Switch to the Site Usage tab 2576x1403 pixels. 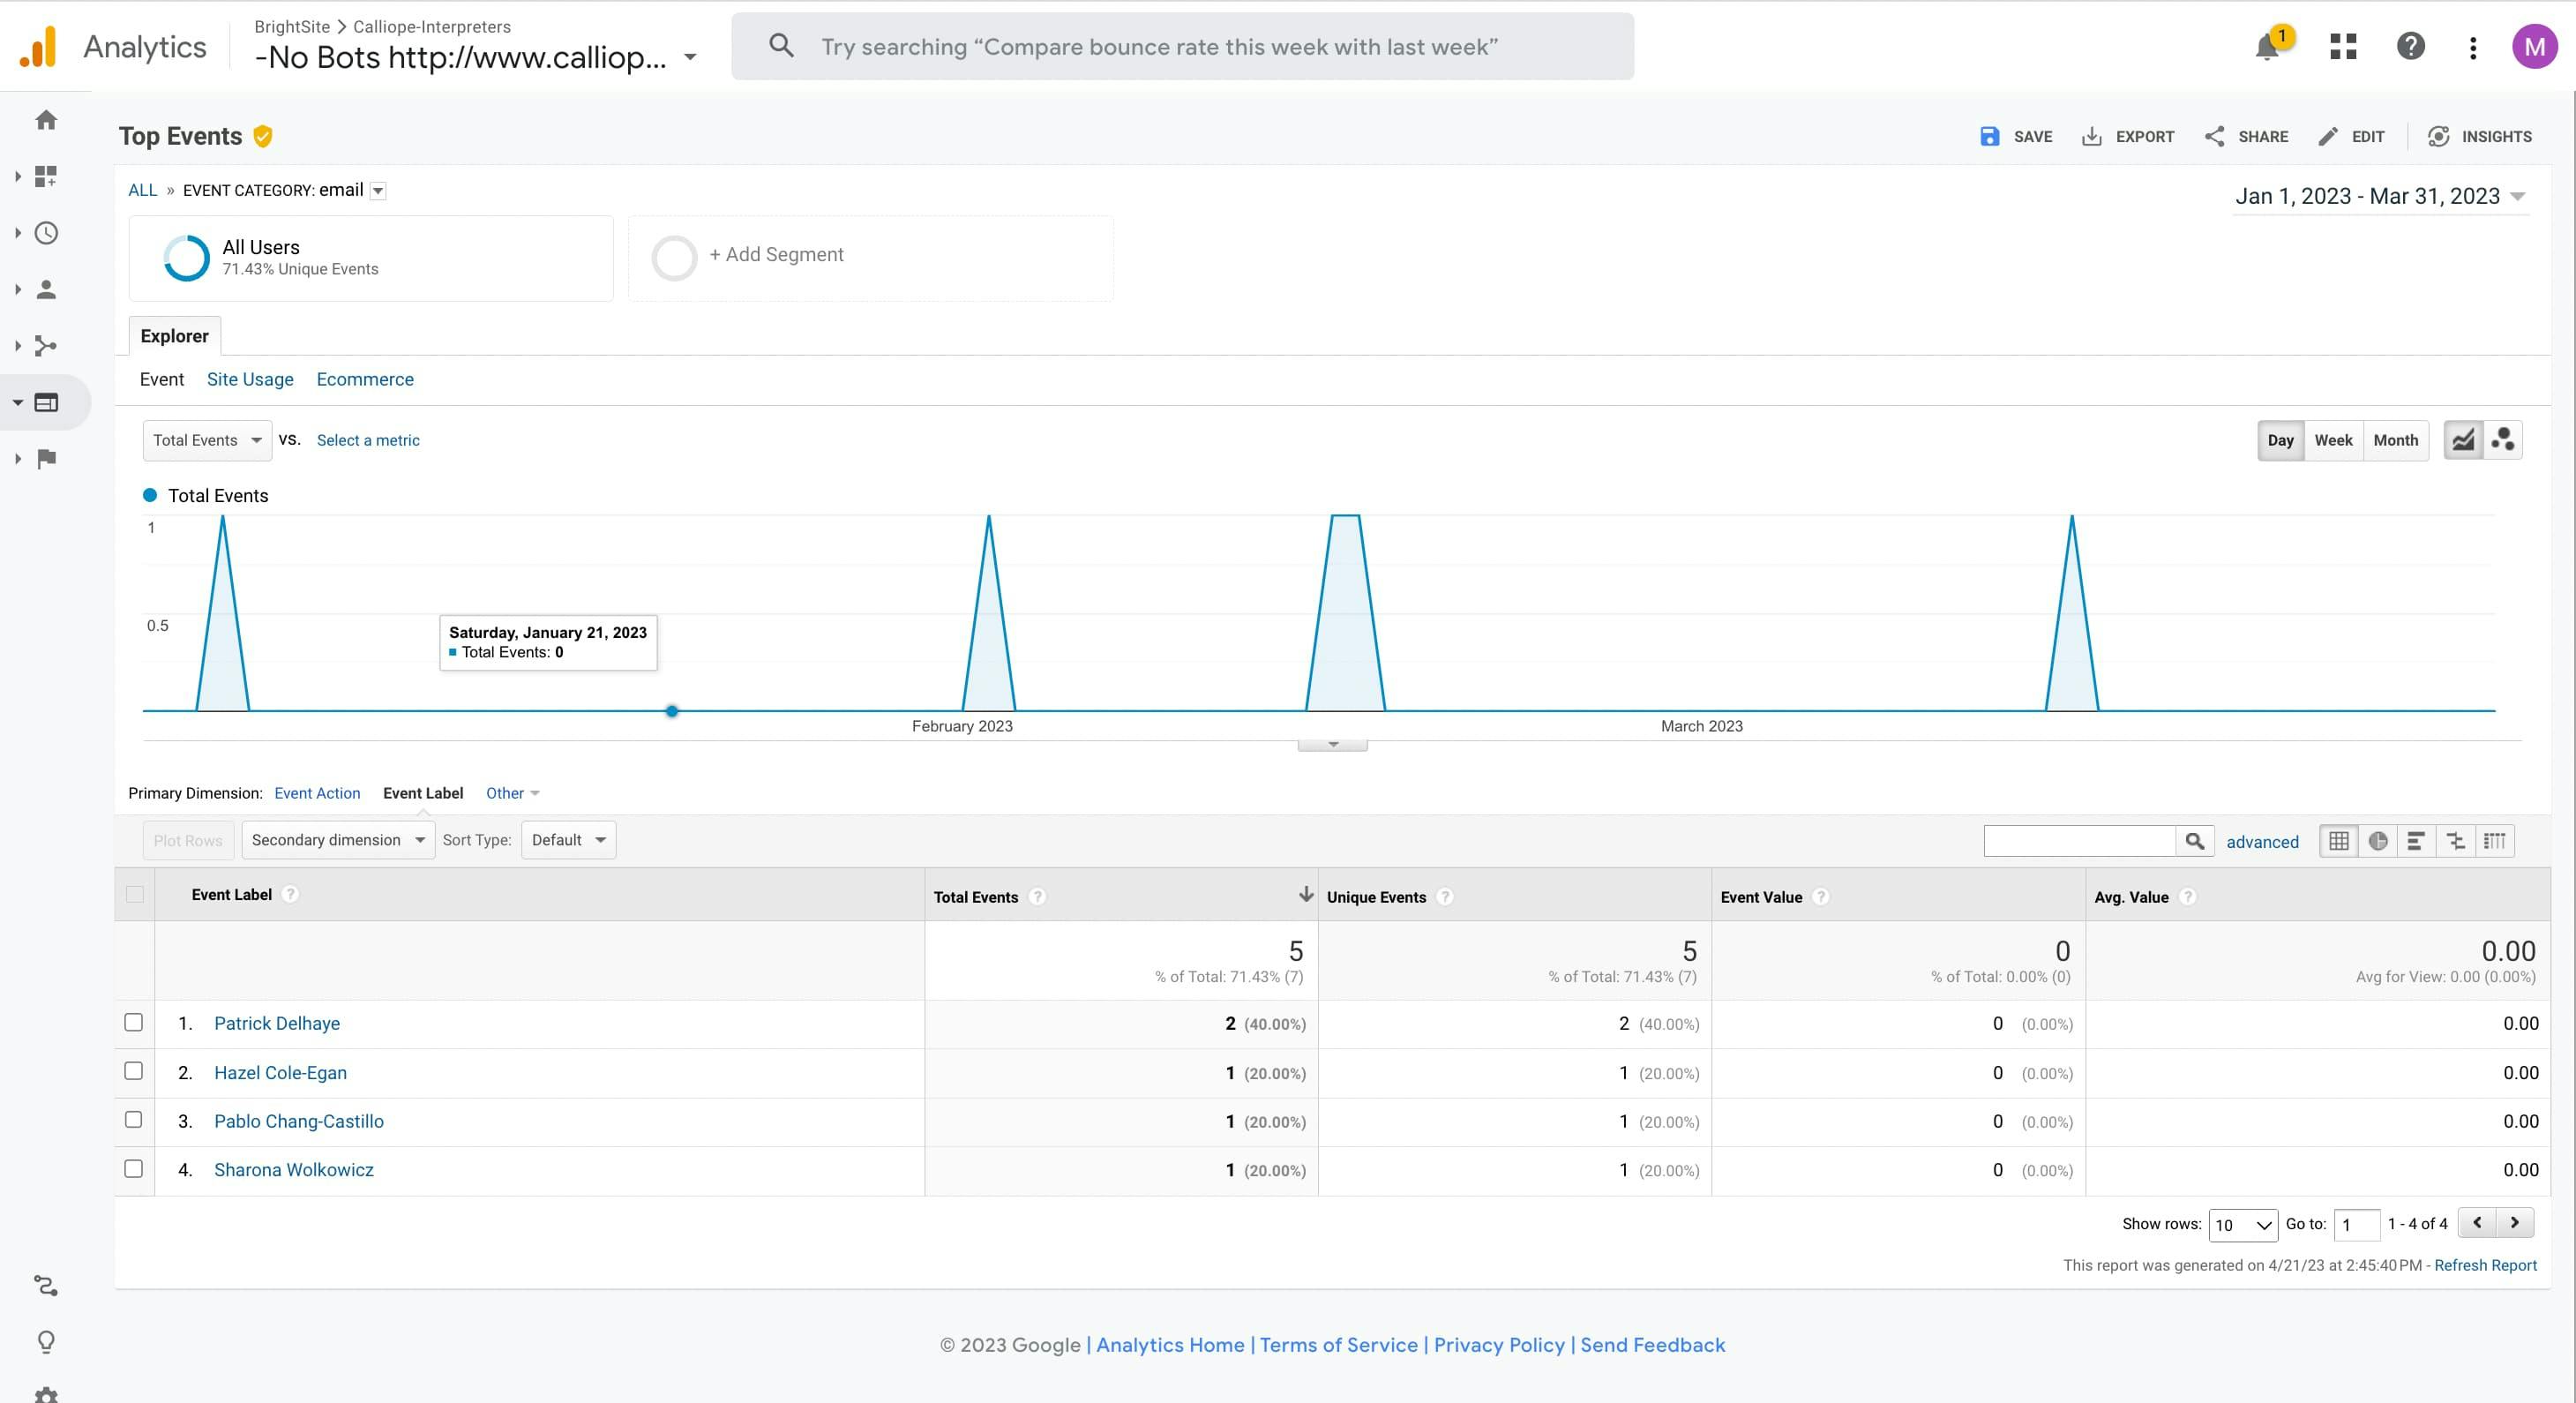250,379
